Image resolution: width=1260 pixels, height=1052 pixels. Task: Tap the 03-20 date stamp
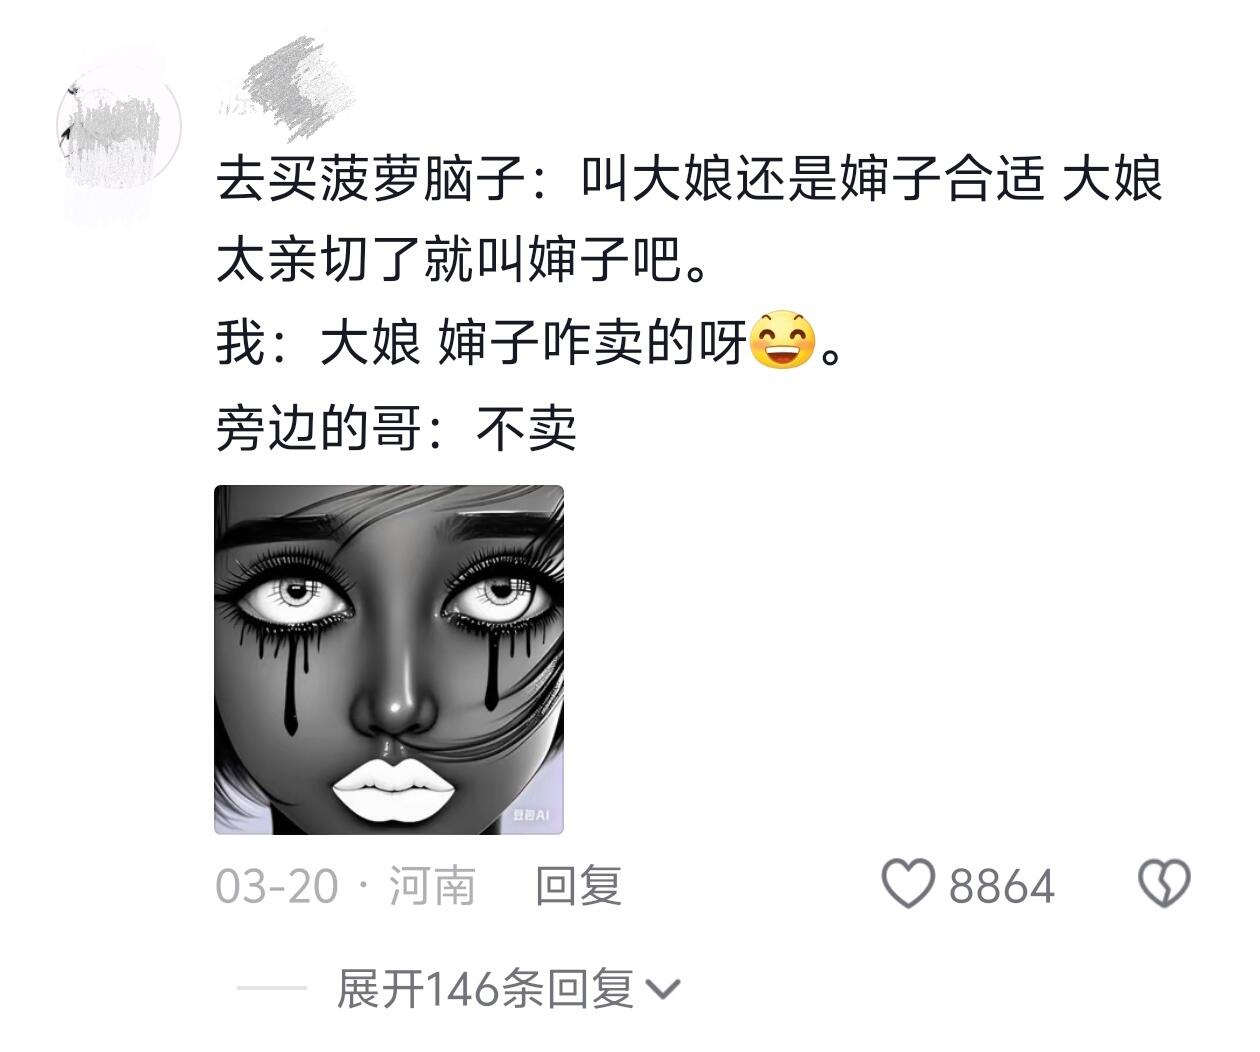click(277, 886)
